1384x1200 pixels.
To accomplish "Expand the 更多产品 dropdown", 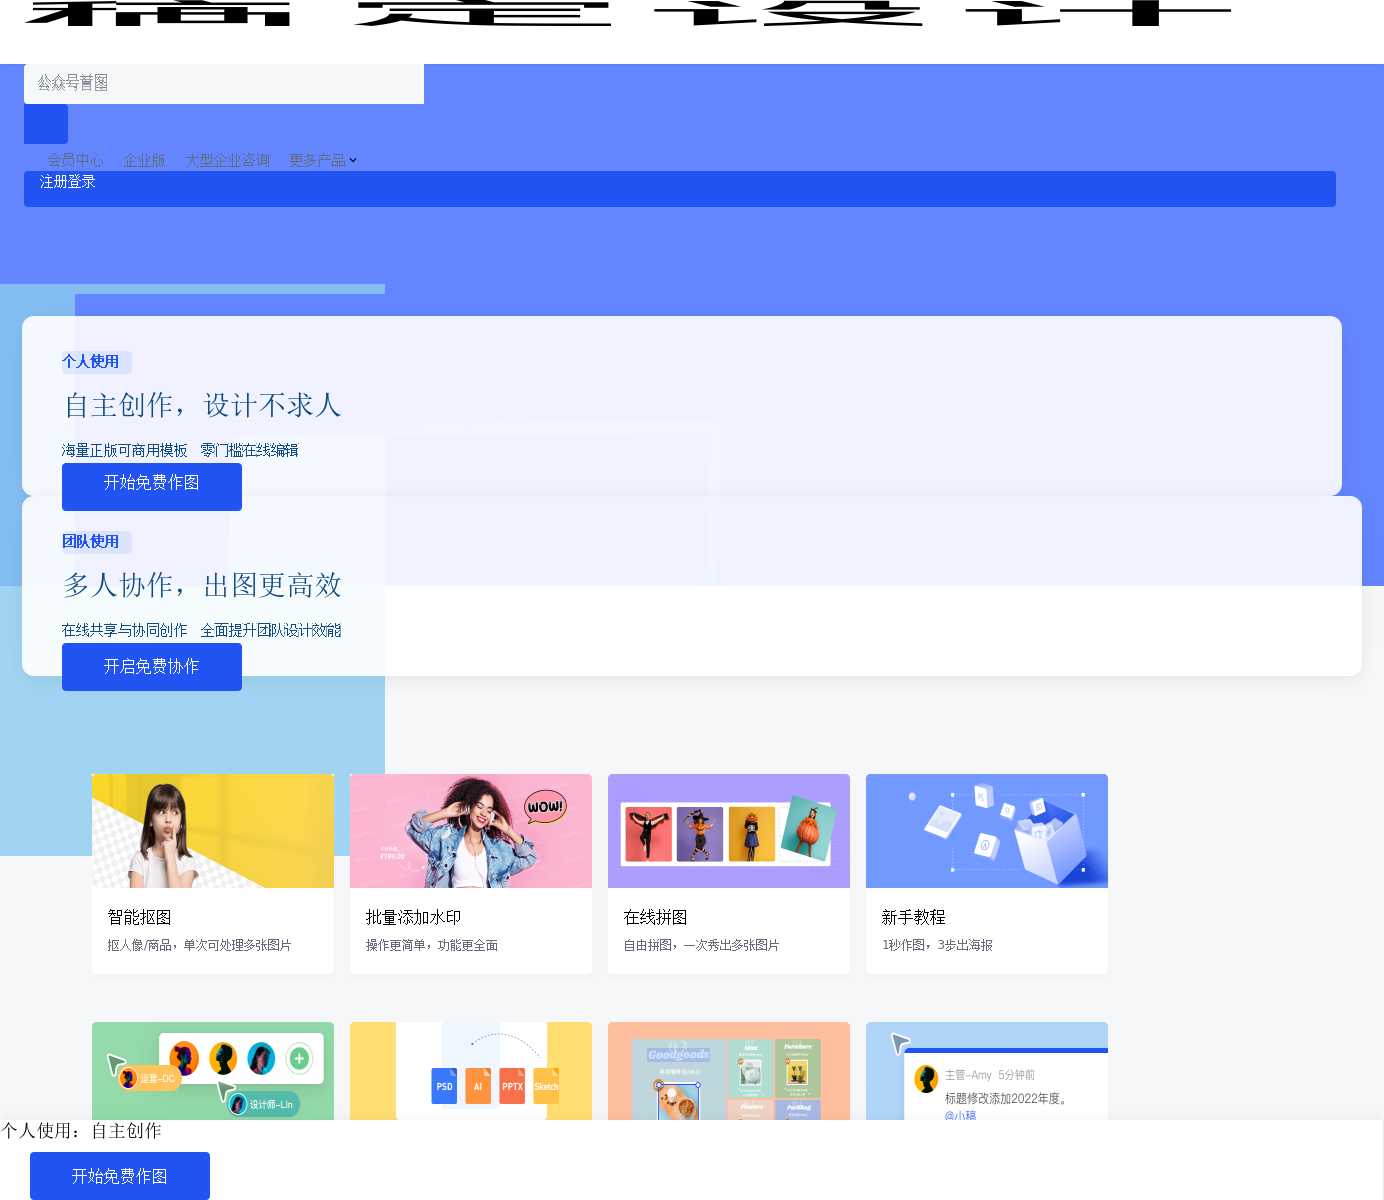I will 322,160.
